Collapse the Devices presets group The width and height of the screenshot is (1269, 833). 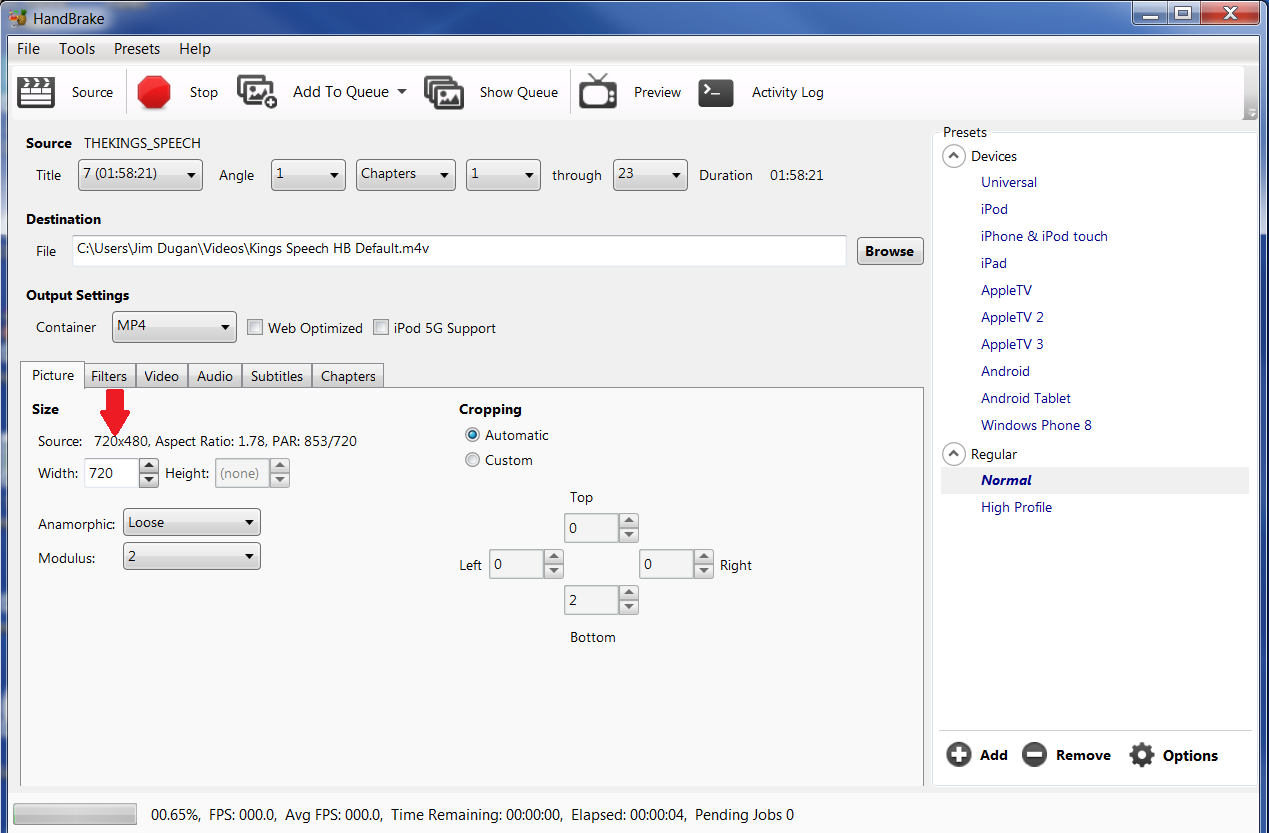[954, 156]
